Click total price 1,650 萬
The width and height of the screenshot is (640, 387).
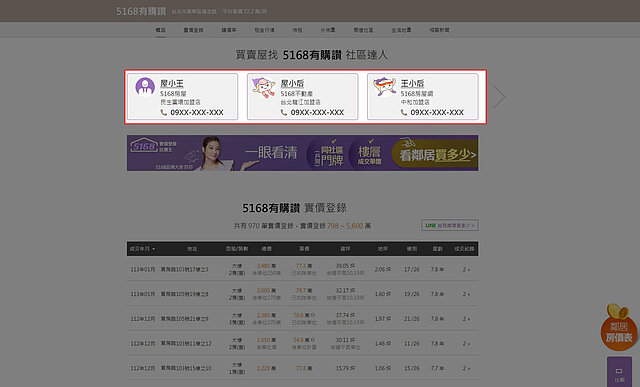(x=267, y=340)
